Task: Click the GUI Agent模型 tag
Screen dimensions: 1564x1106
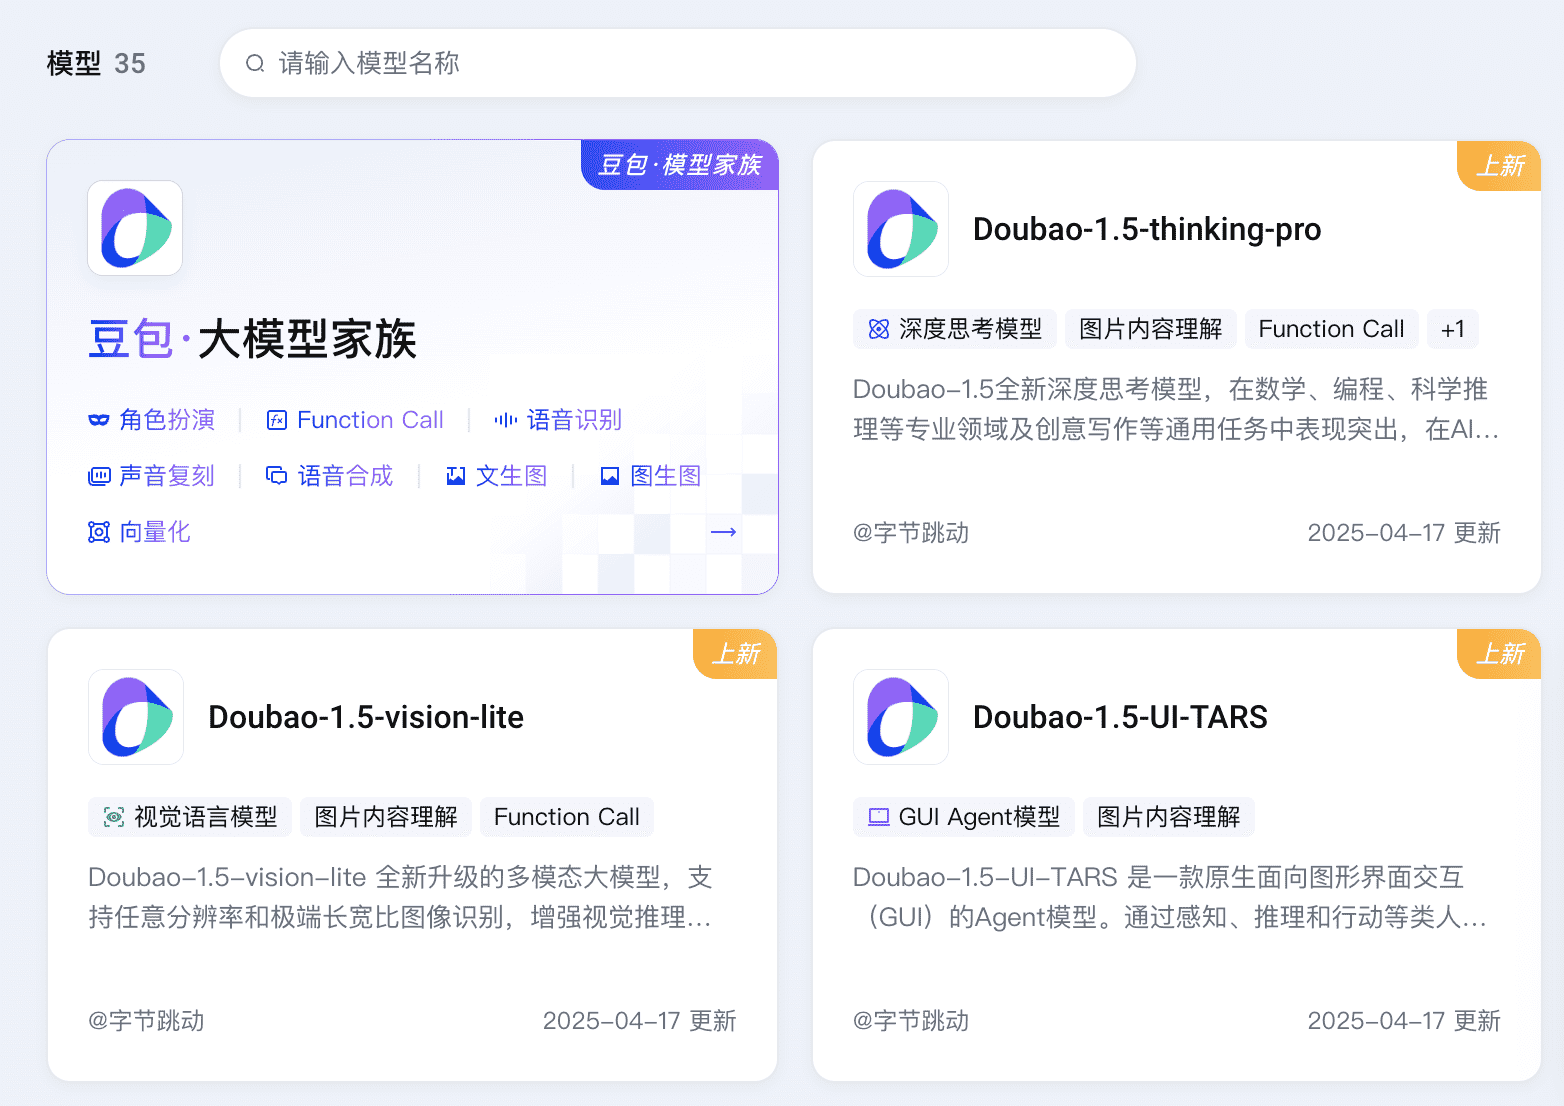Action: coord(964,817)
